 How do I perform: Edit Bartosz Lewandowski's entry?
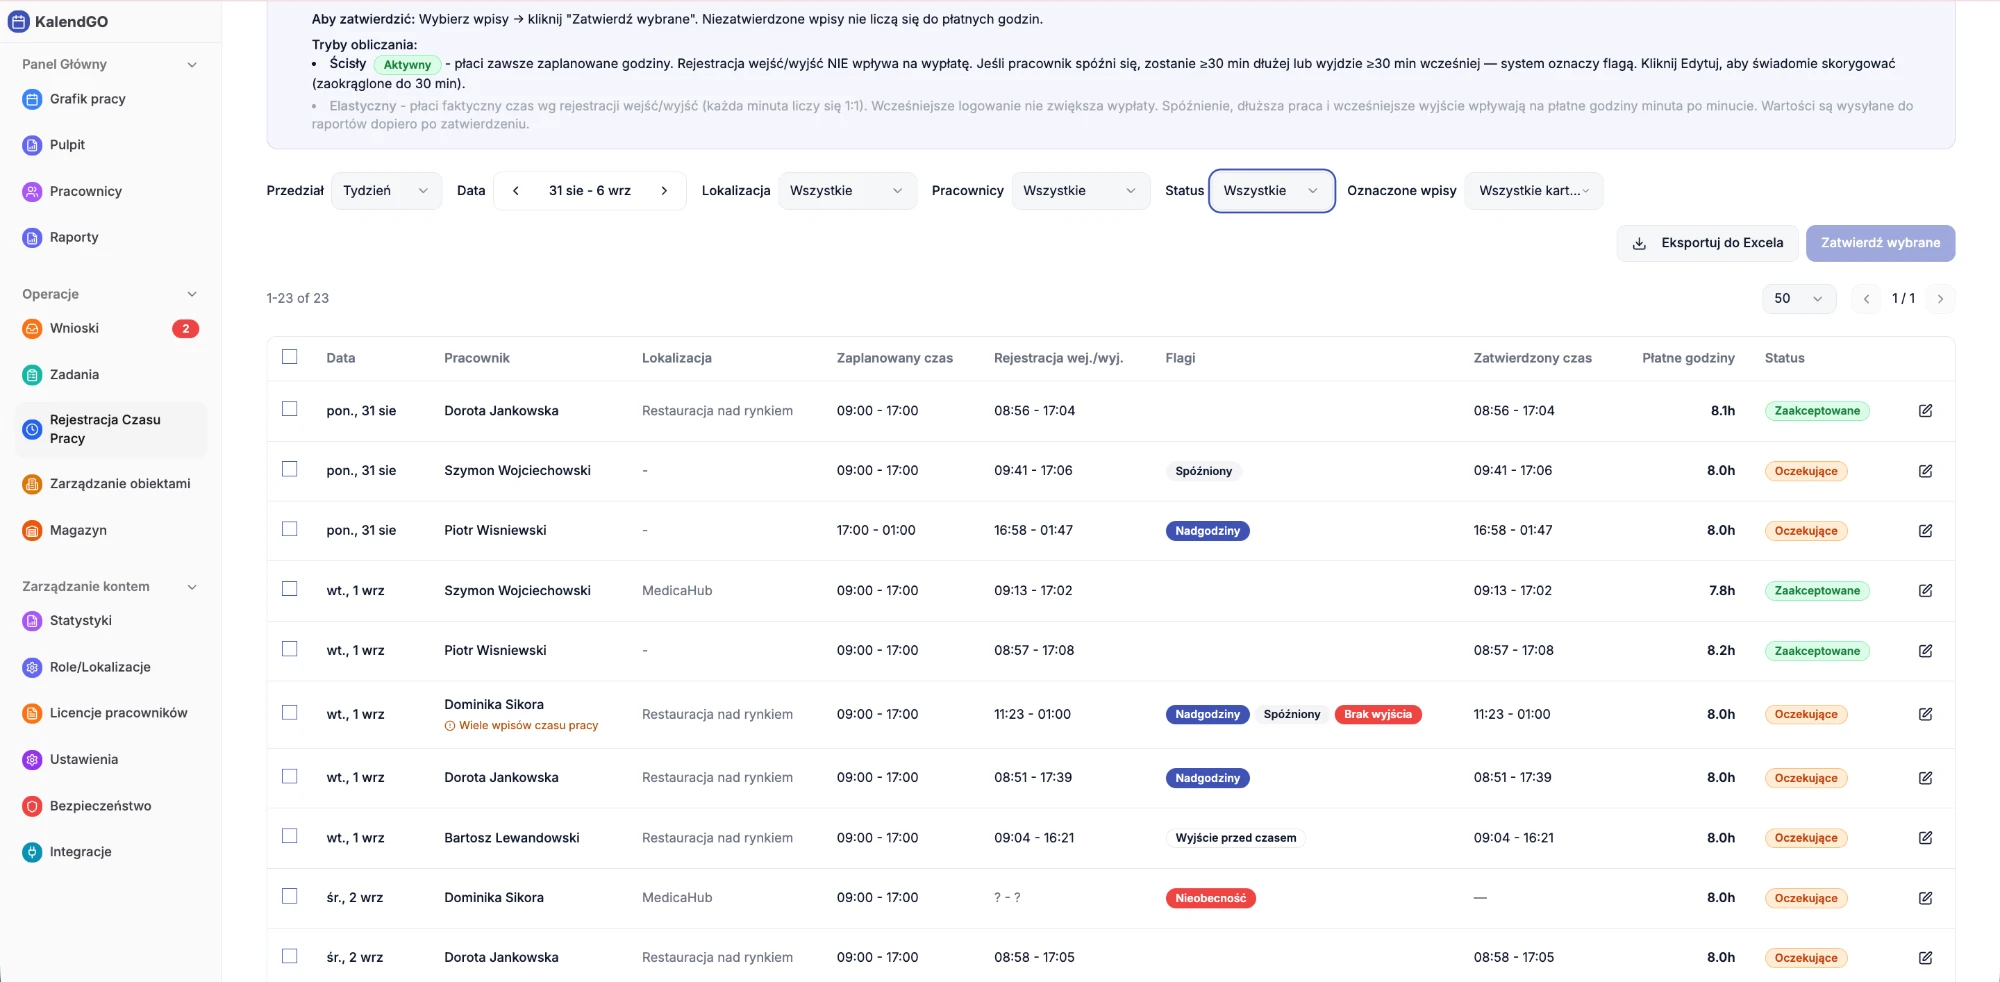[x=1925, y=838]
